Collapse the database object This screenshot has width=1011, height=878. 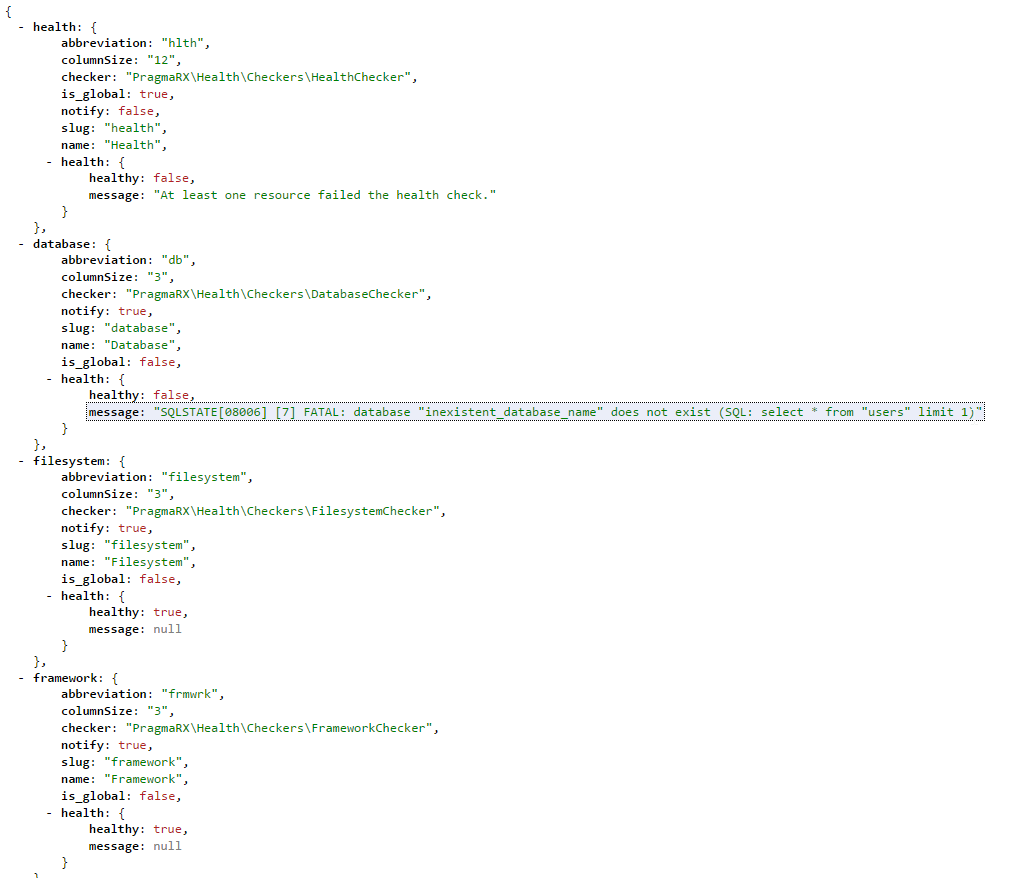(21, 244)
